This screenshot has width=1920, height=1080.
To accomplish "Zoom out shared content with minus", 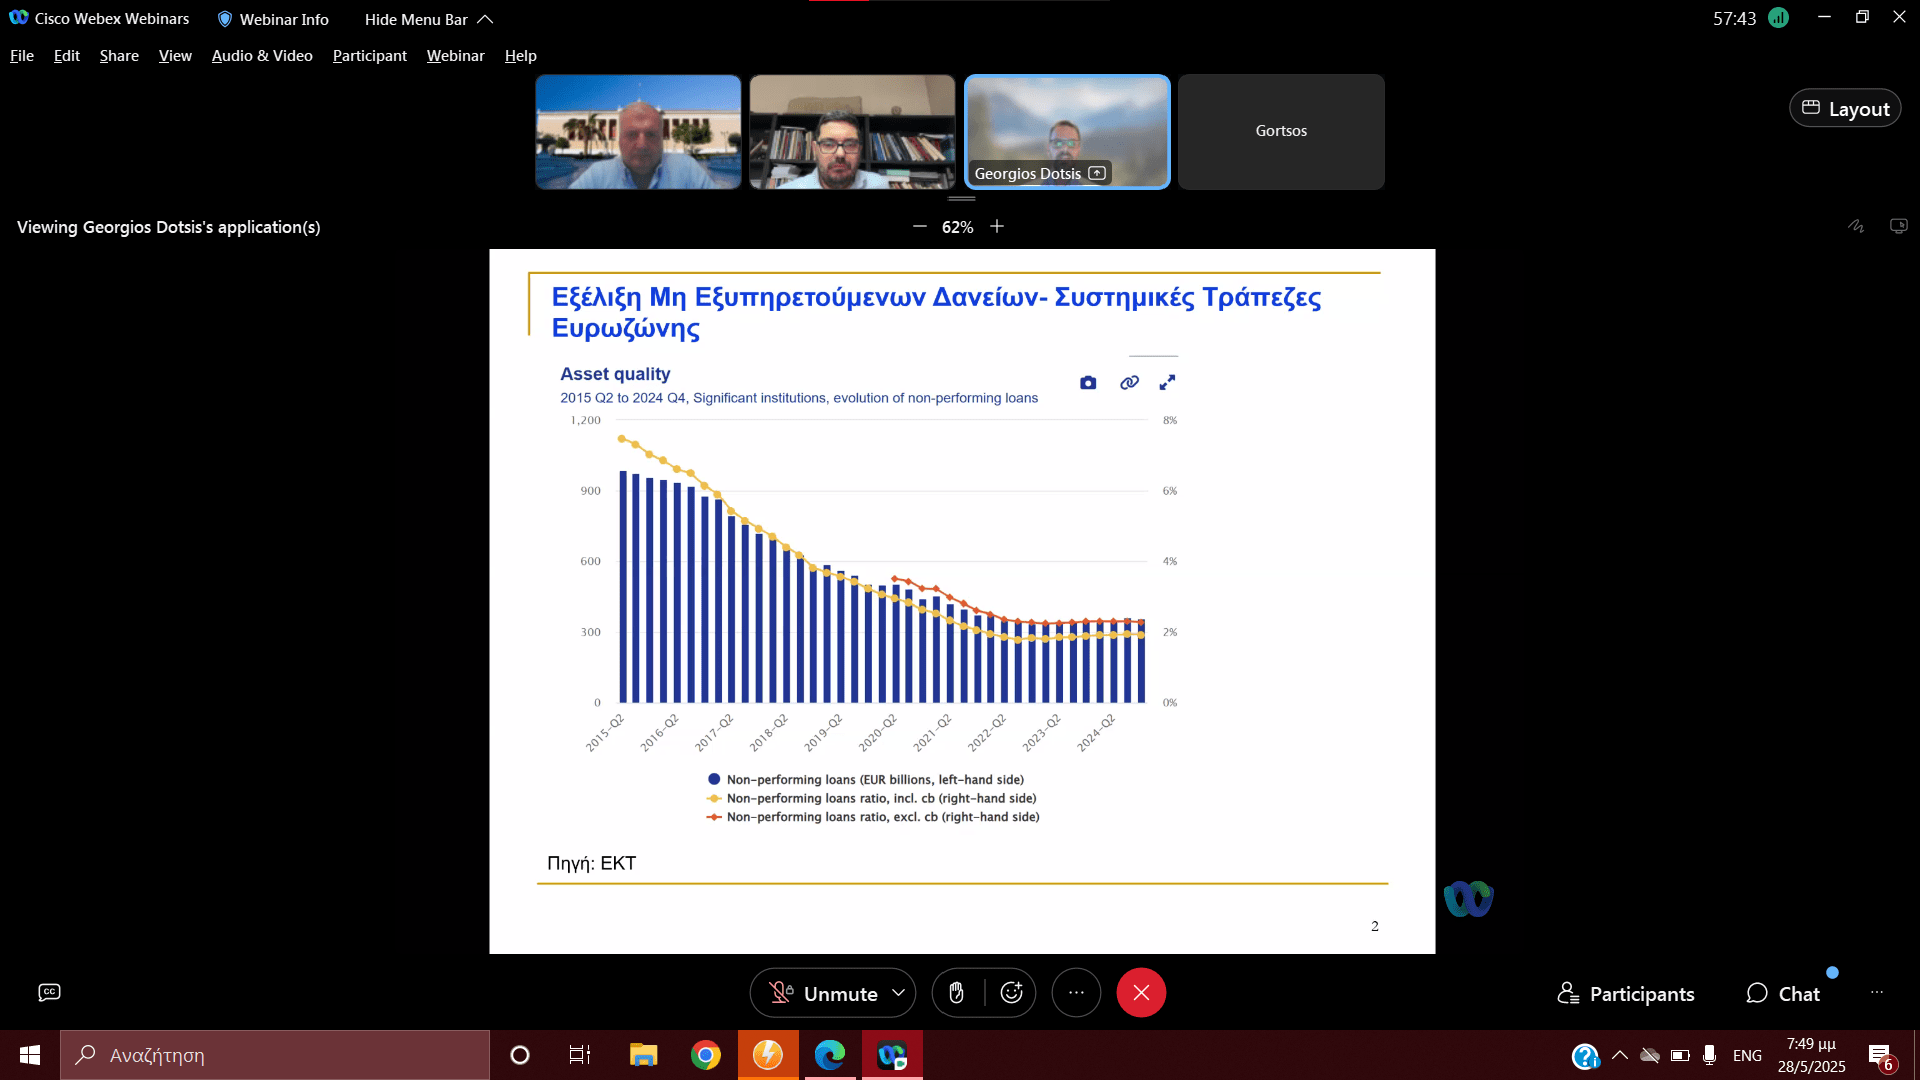I will tap(919, 227).
